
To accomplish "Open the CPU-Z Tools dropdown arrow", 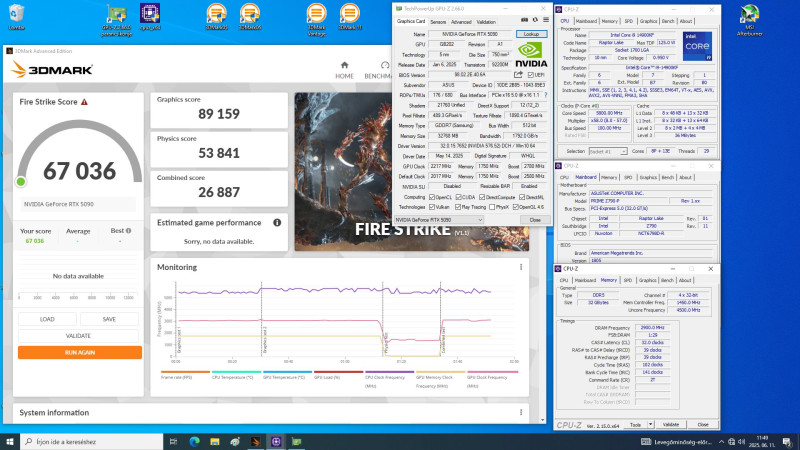I will 651,424.
